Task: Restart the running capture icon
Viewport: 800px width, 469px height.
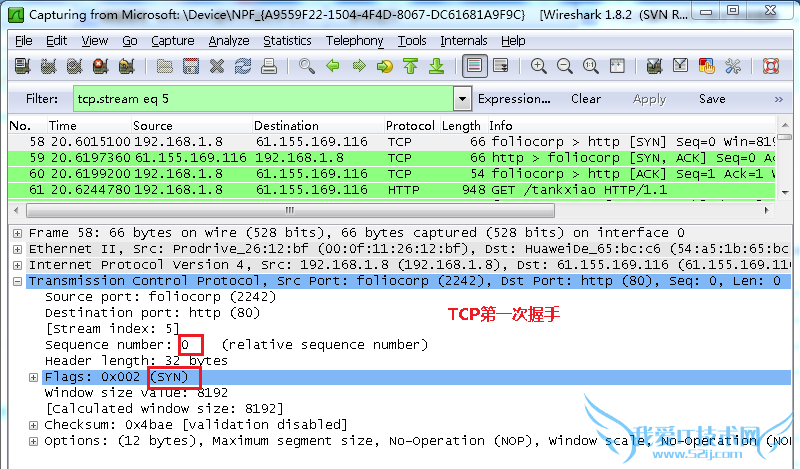Action: coord(127,66)
